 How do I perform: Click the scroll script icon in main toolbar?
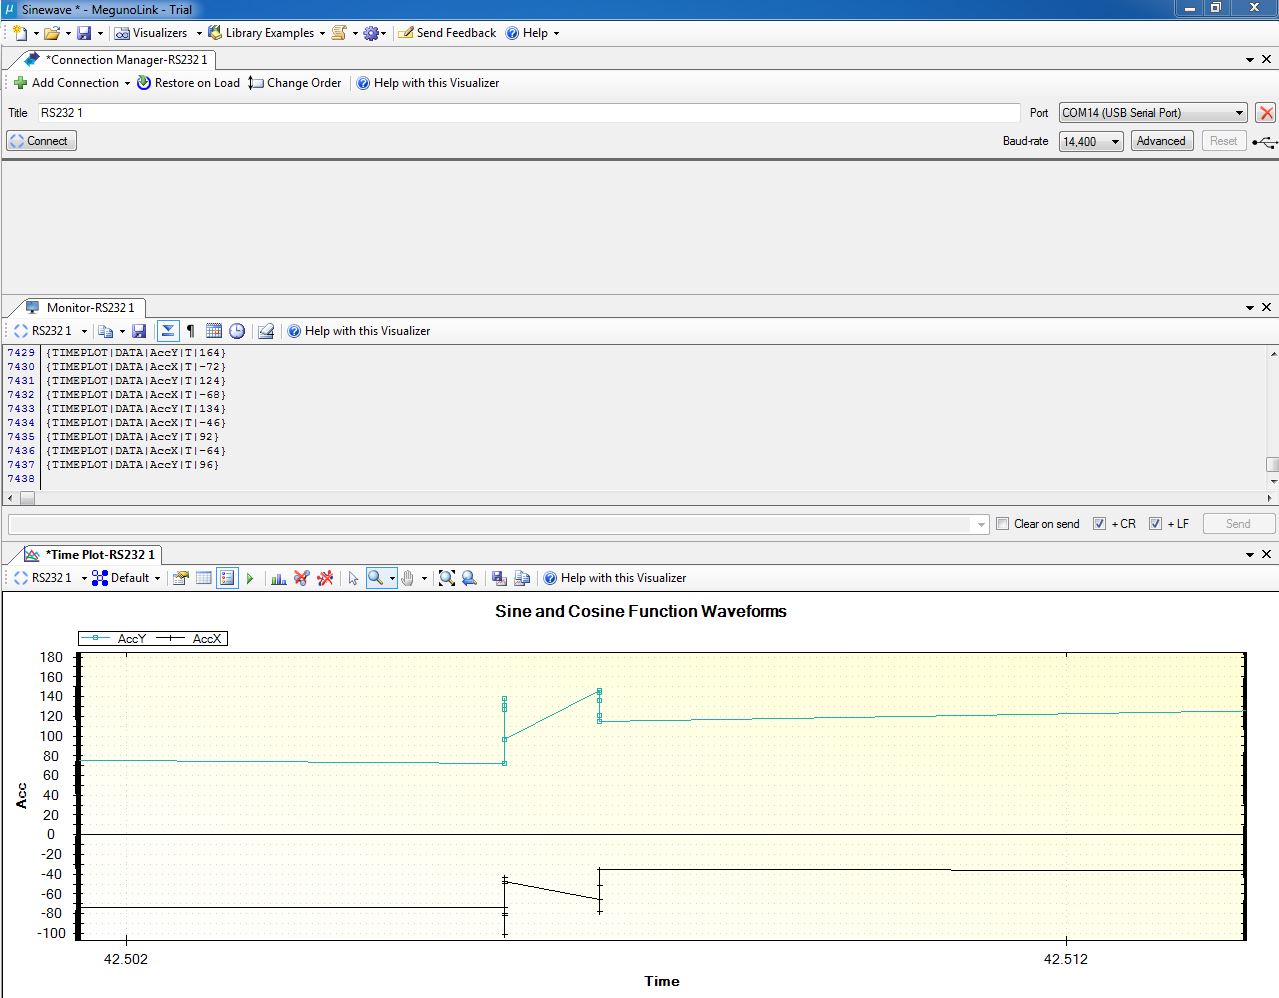(x=339, y=33)
